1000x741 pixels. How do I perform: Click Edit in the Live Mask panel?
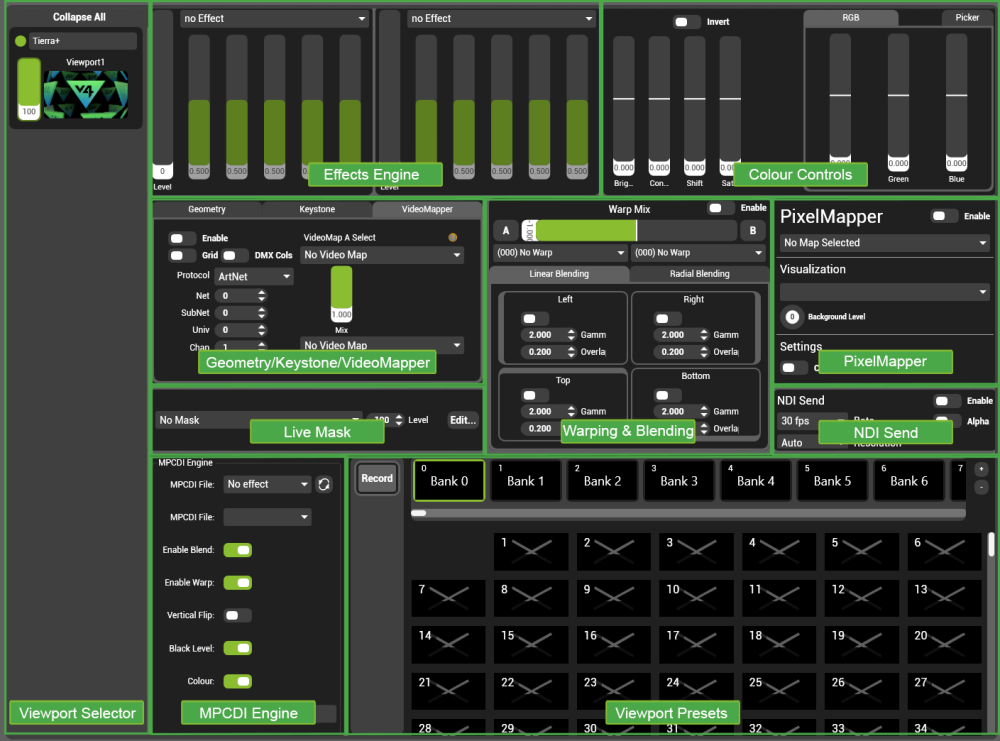[x=462, y=419]
